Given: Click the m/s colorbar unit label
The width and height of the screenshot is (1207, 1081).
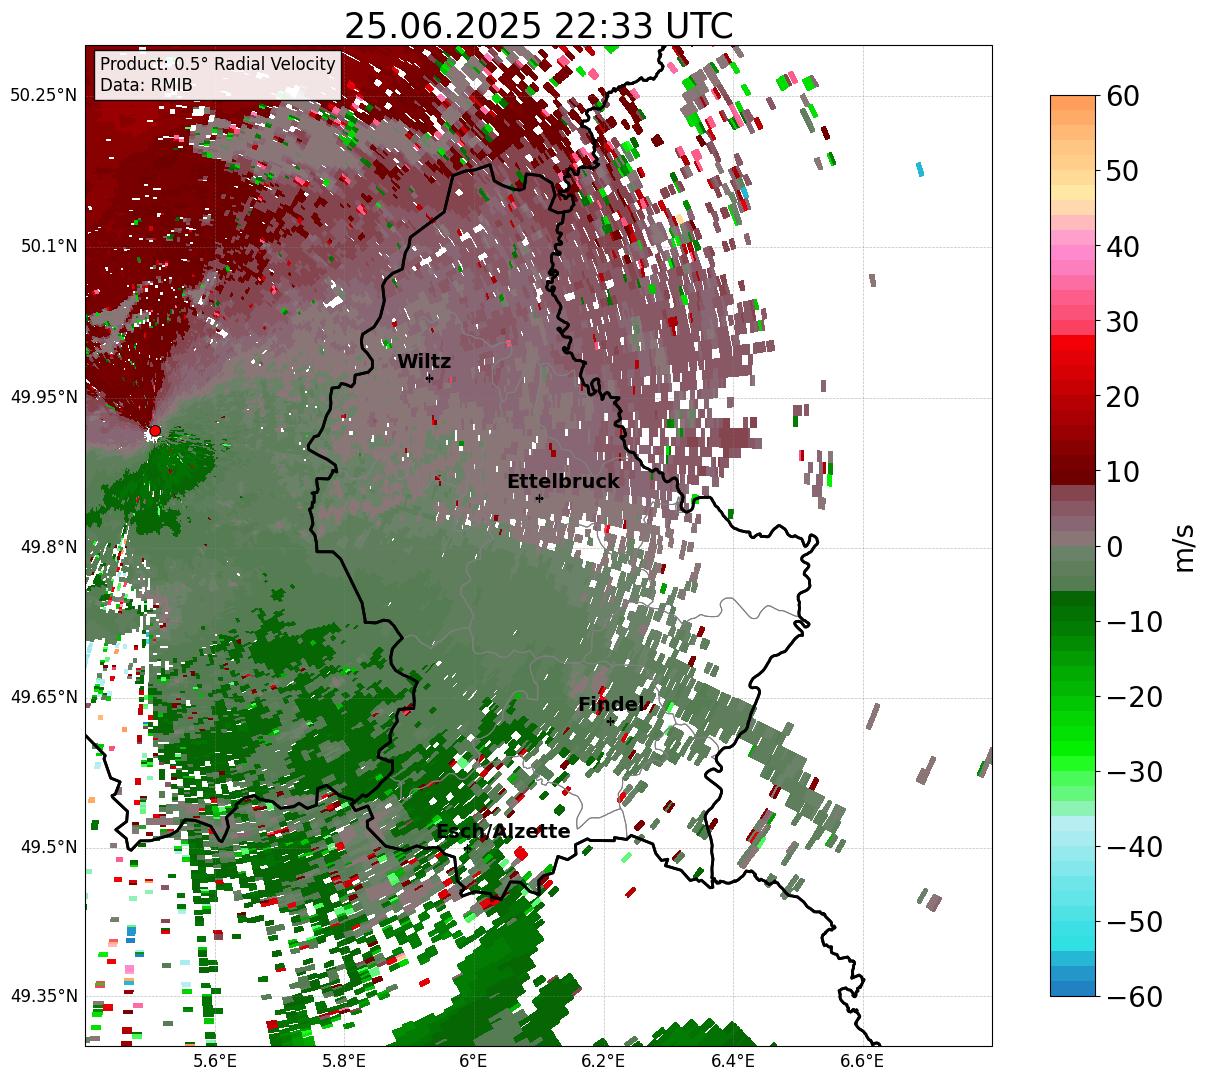Looking at the screenshot, I should (x=1184, y=547).
